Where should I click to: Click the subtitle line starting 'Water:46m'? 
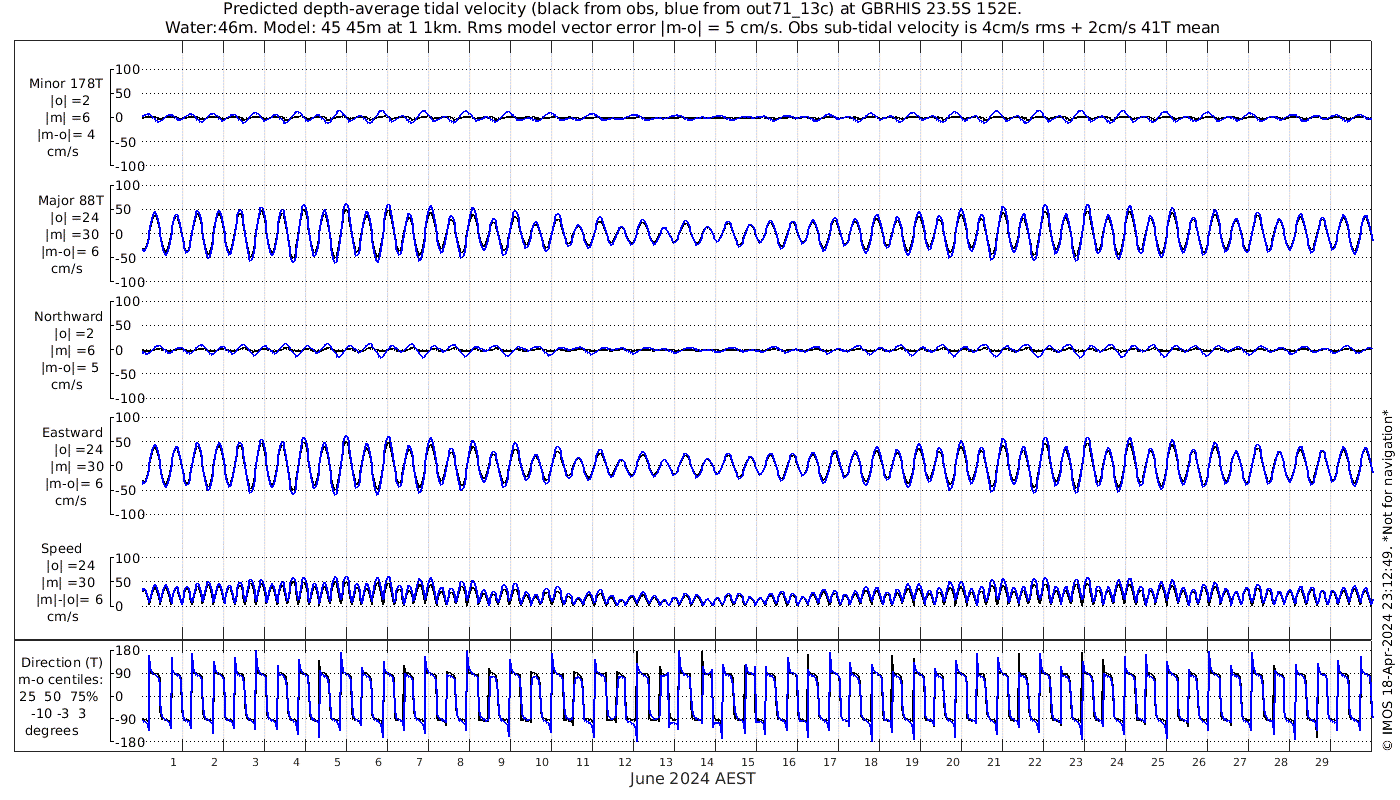tap(692, 27)
